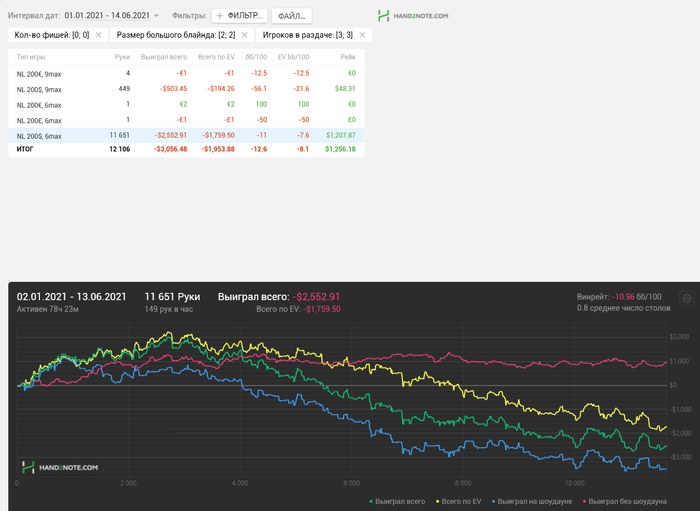Click the -$503.45 winnings cell
The image size is (700, 511).
pyautogui.click(x=173, y=89)
